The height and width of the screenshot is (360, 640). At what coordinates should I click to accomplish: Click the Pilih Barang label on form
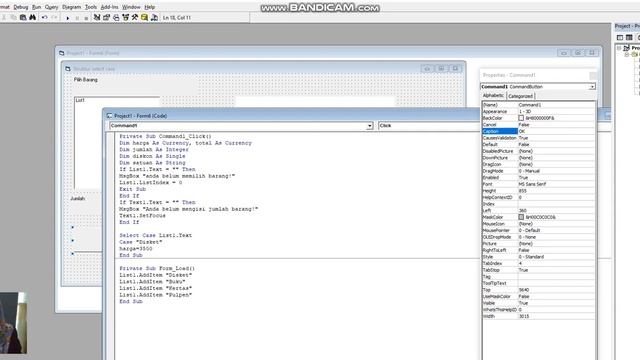(x=86, y=80)
